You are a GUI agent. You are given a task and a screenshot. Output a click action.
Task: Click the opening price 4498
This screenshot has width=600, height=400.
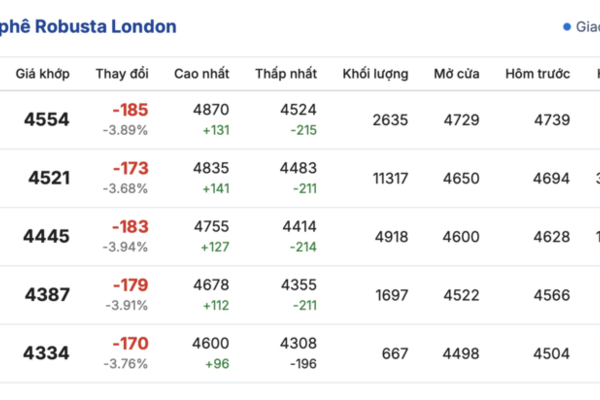[x=460, y=353]
